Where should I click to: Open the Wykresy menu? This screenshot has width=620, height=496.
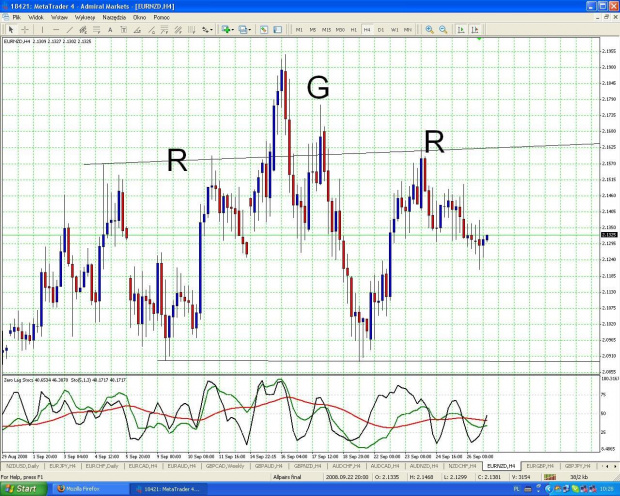84,17
